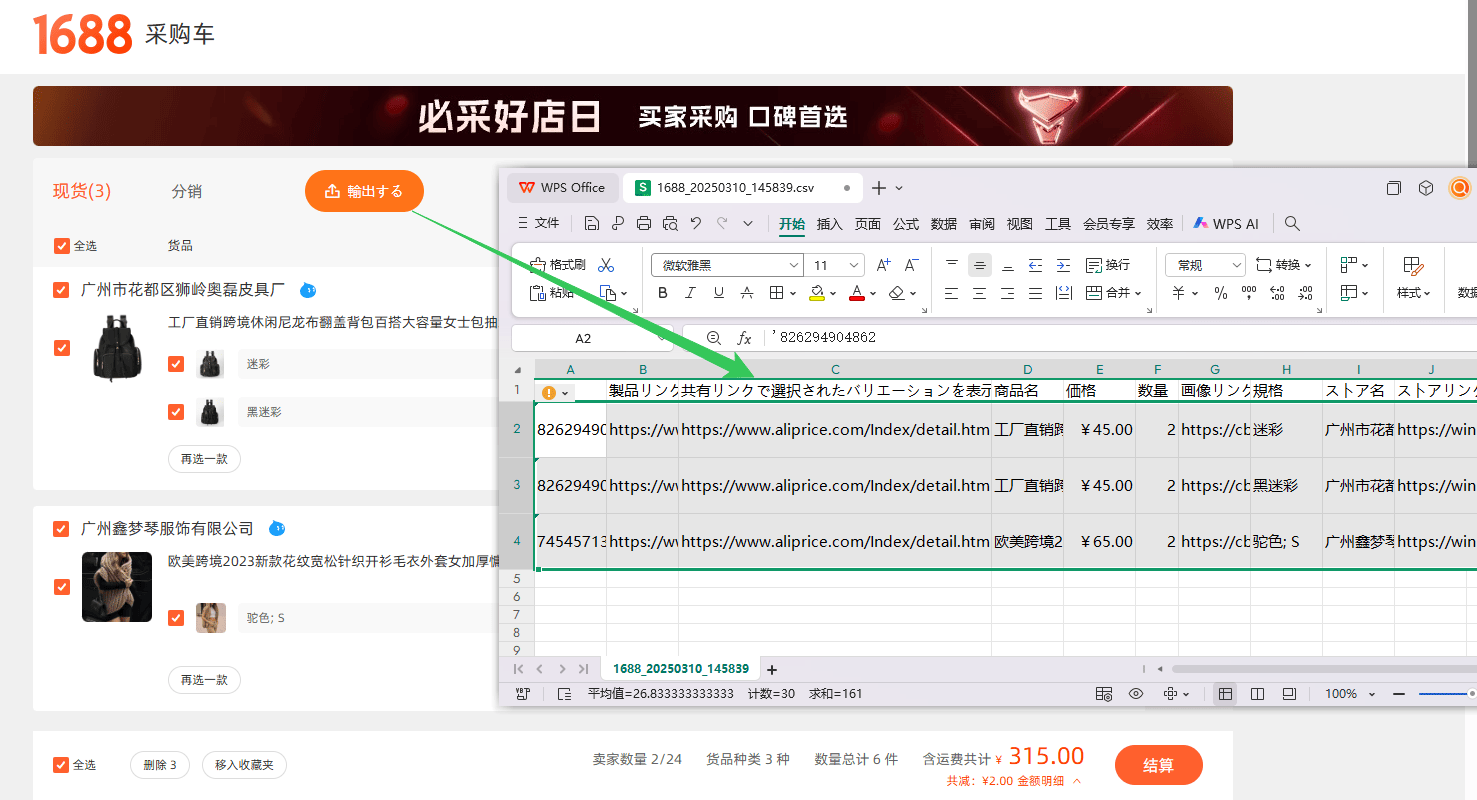Apply underline formatting icon

click(718, 293)
